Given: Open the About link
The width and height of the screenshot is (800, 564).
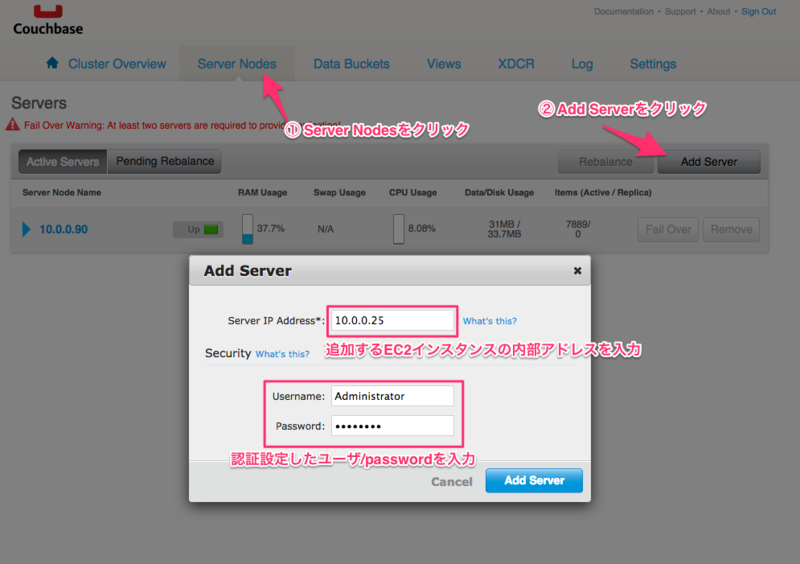Looking at the screenshot, I should (x=718, y=11).
